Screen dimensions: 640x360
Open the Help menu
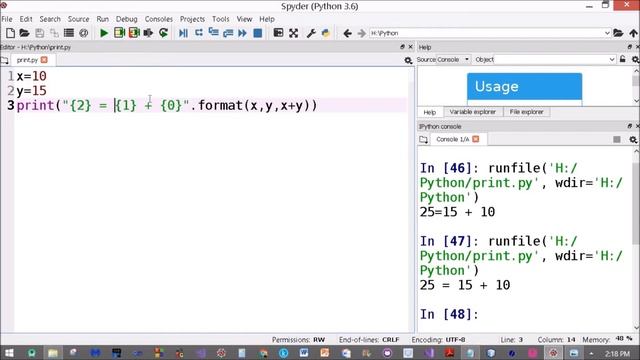pyautogui.click(x=267, y=19)
